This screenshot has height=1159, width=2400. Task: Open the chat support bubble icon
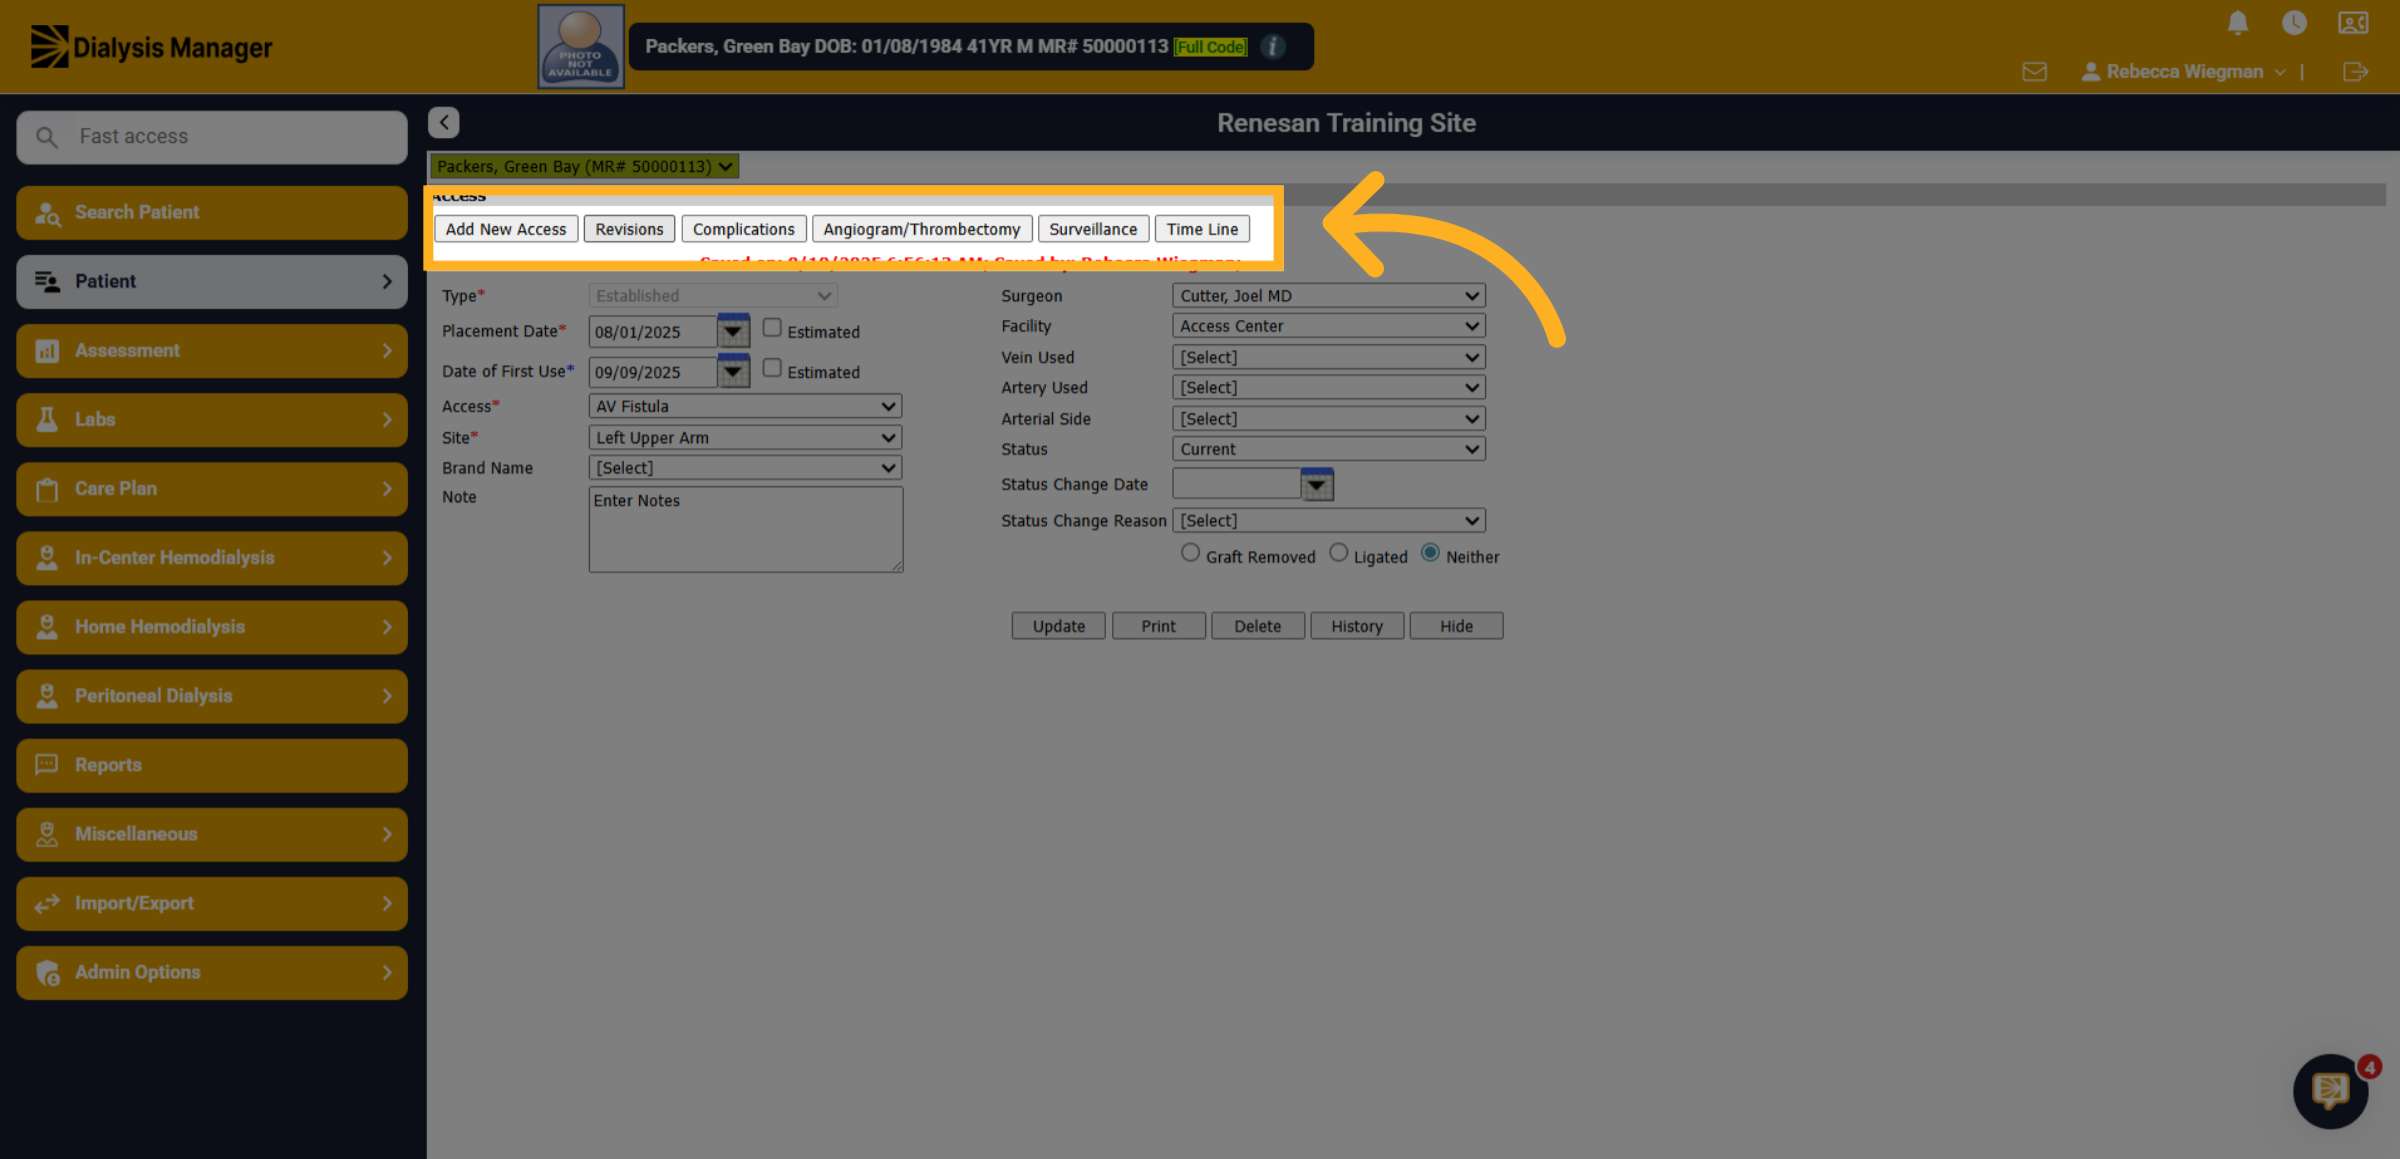(x=2330, y=1091)
